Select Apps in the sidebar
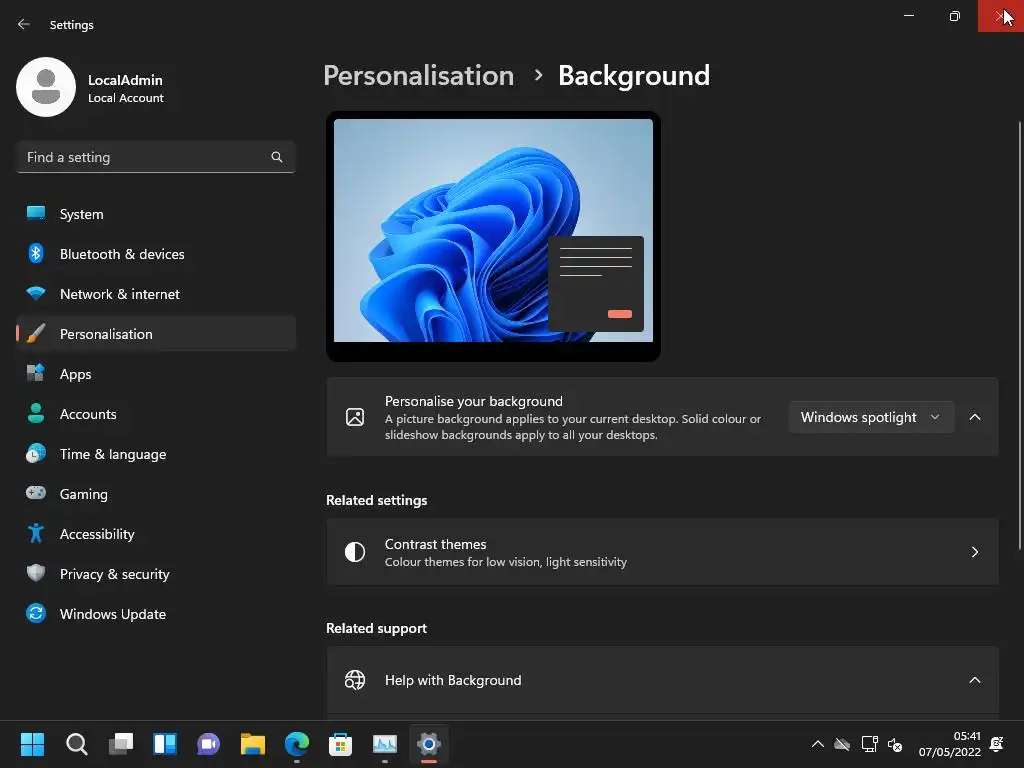 tap(155, 374)
